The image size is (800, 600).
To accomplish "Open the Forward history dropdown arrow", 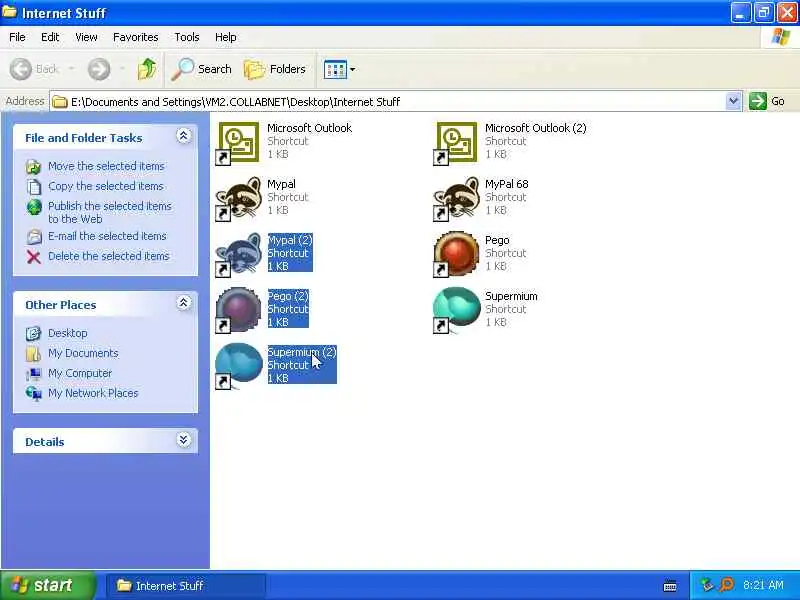I will 122,69.
